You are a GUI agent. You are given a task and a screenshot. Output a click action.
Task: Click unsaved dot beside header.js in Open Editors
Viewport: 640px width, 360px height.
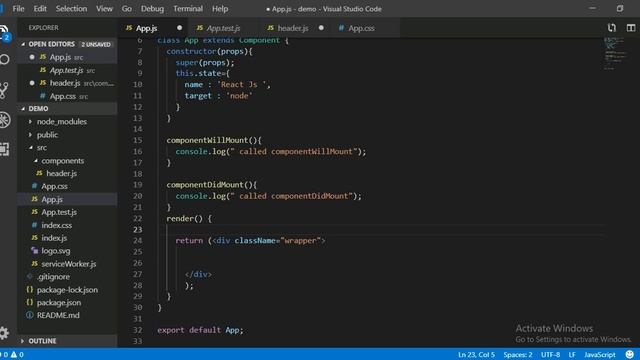pyautogui.click(x=32, y=83)
